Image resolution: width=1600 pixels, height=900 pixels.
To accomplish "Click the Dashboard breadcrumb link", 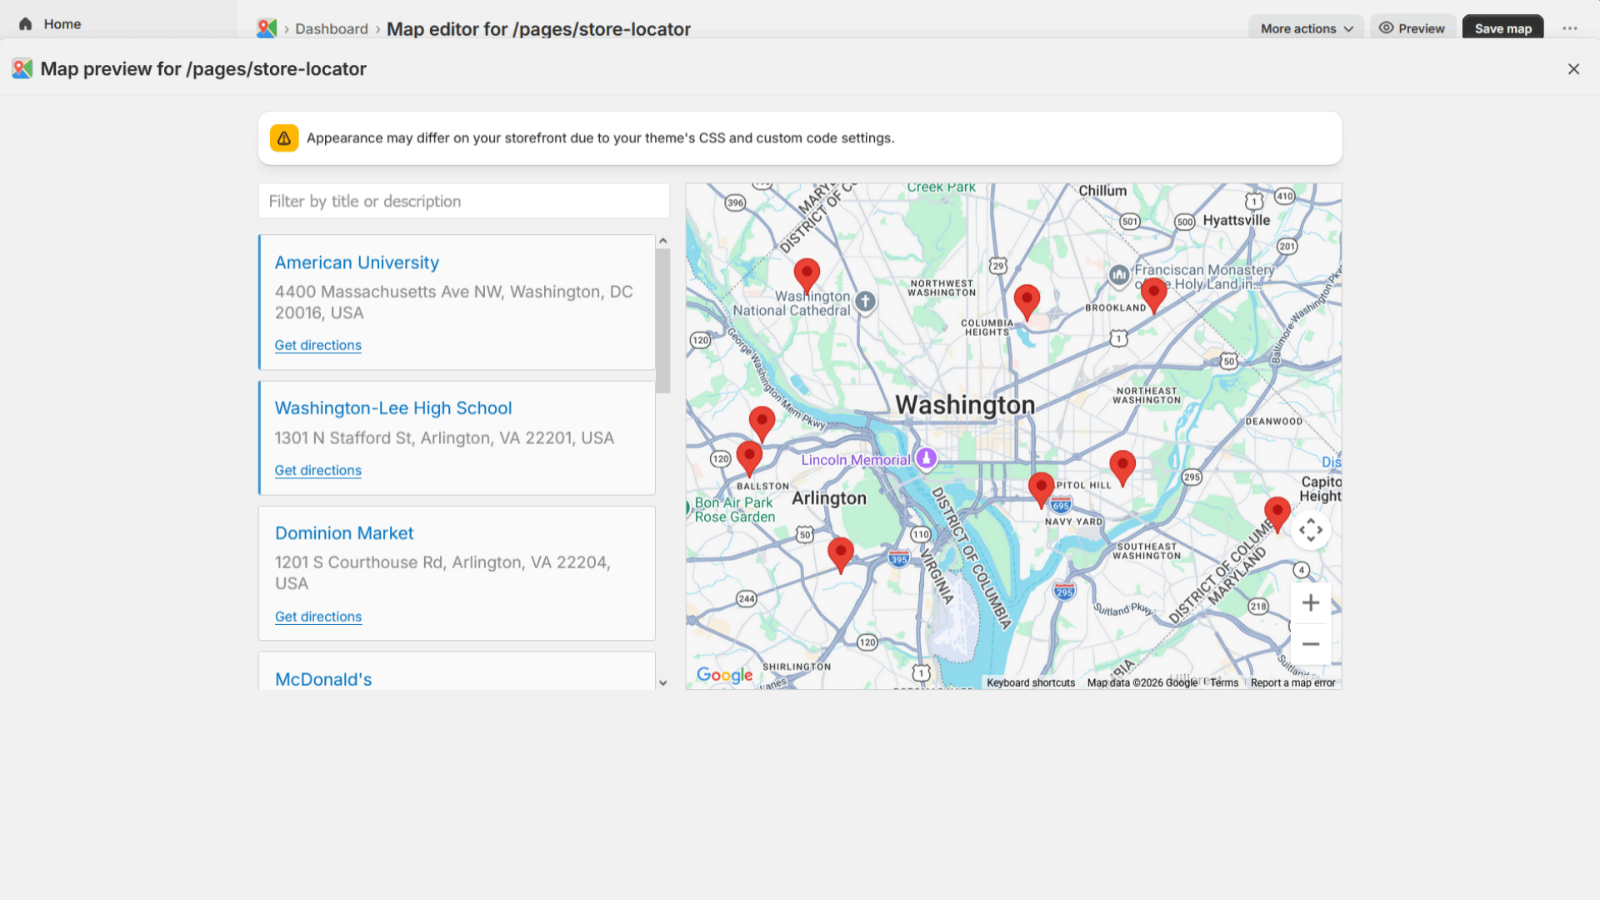I will (331, 28).
